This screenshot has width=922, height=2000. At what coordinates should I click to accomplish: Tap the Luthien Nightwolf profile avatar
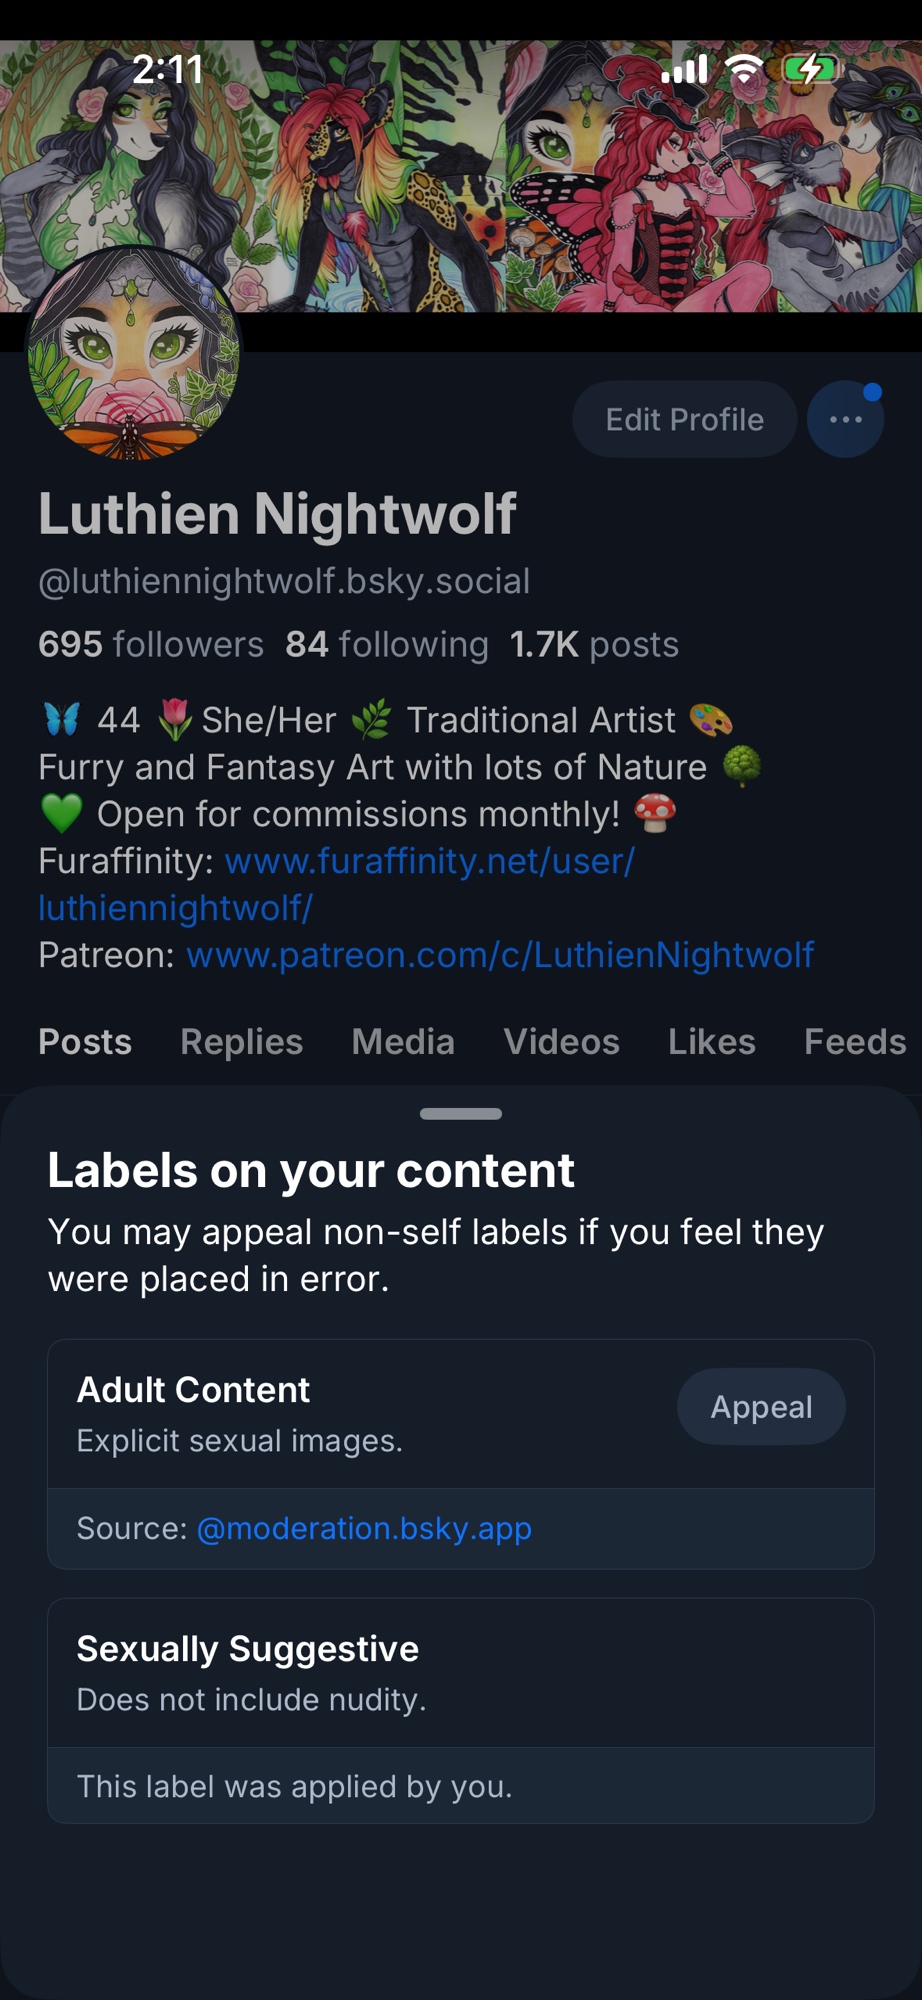(x=134, y=355)
